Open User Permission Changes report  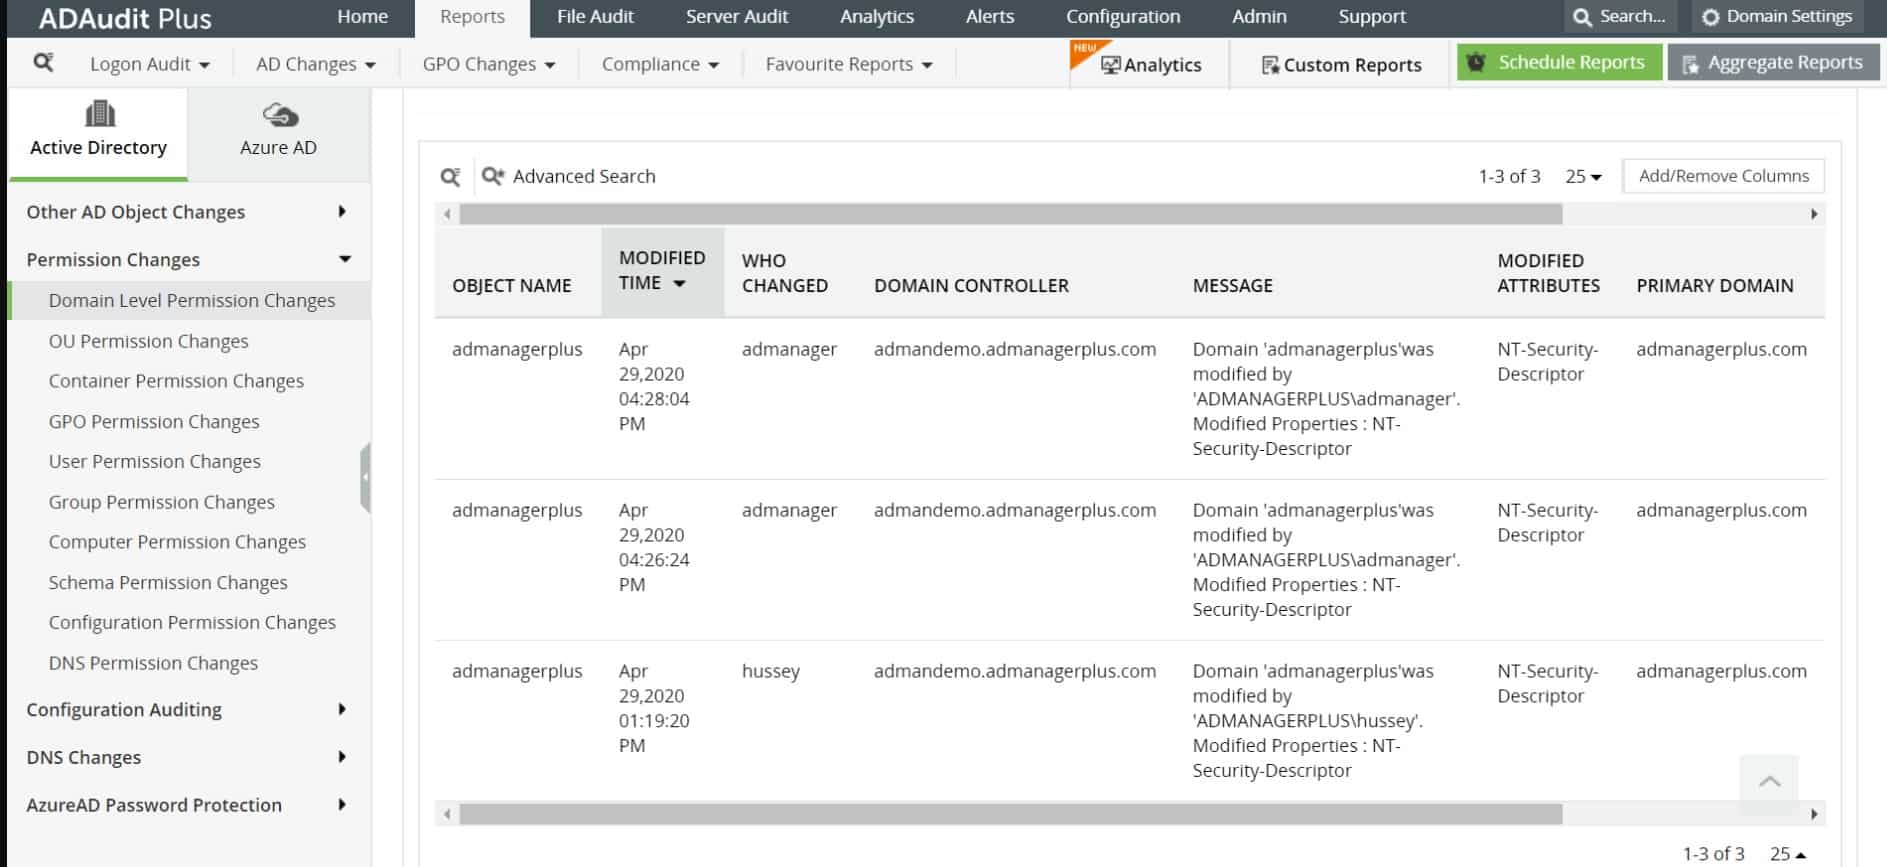pyautogui.click(x=155, y=462)
